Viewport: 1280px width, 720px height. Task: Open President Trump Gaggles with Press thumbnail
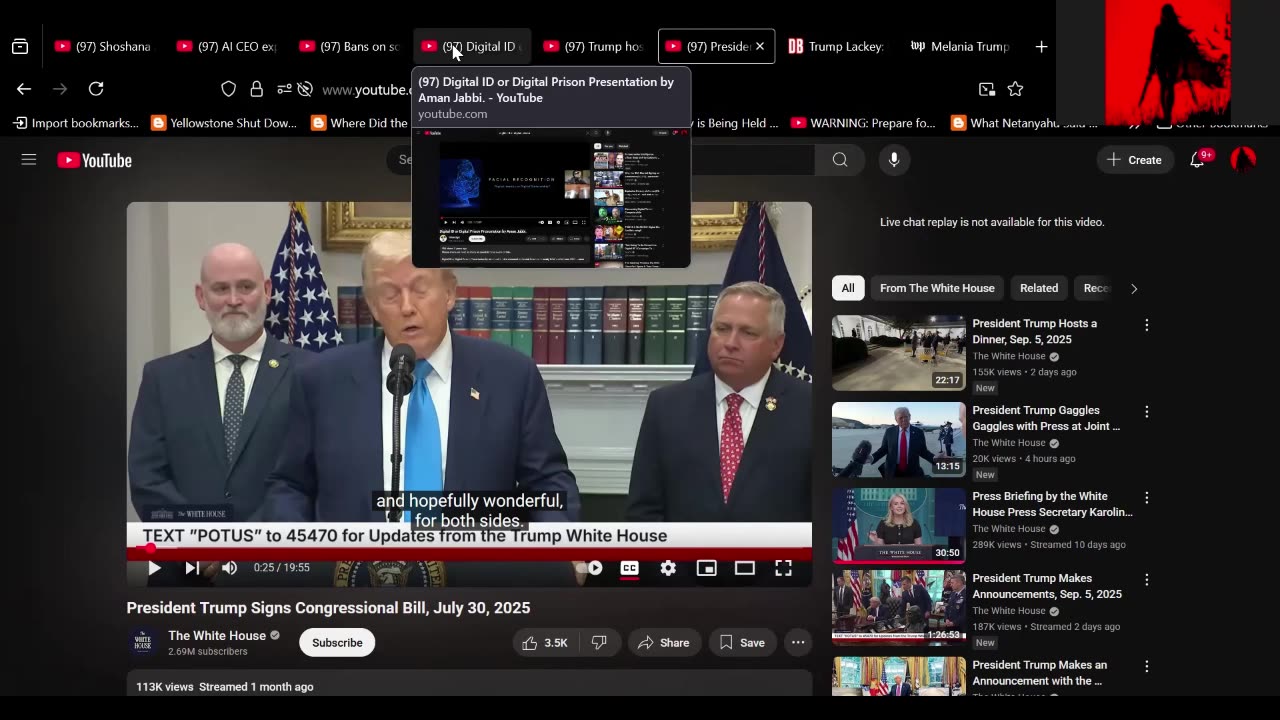(899, 440)
